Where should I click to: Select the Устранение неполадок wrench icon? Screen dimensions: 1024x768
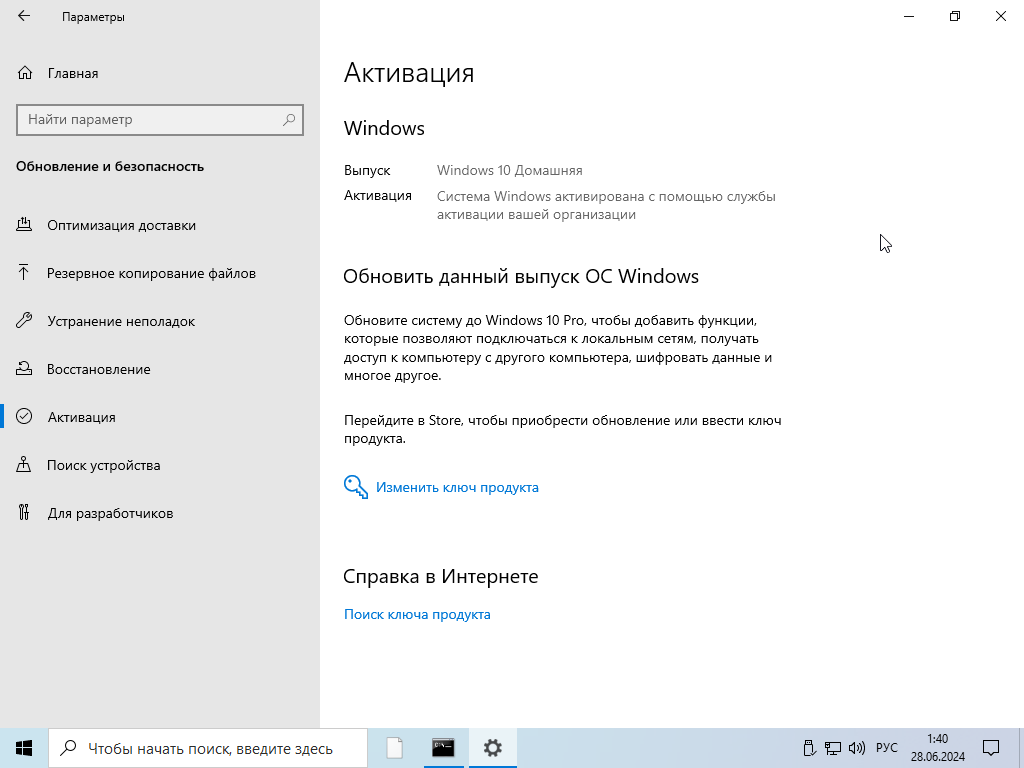[x=25, y=321]
